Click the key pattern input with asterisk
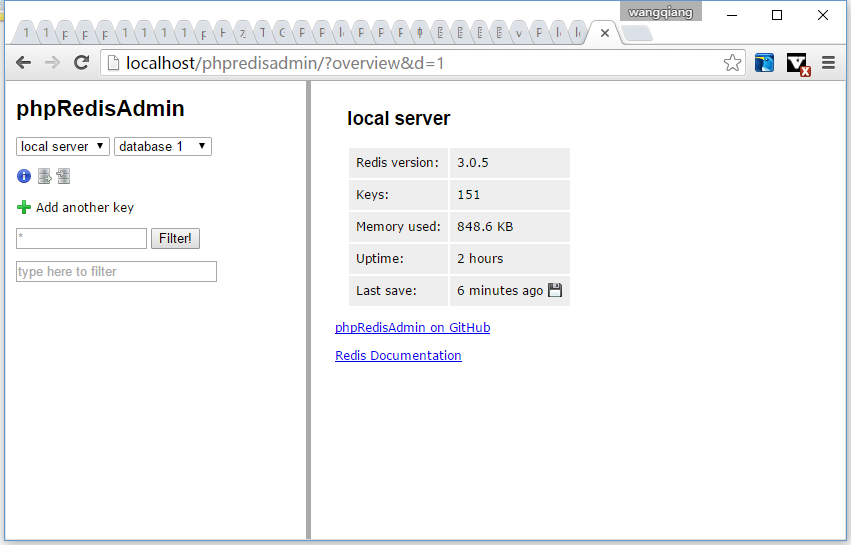This screenshot has height=545, width=851. point(81,239)
